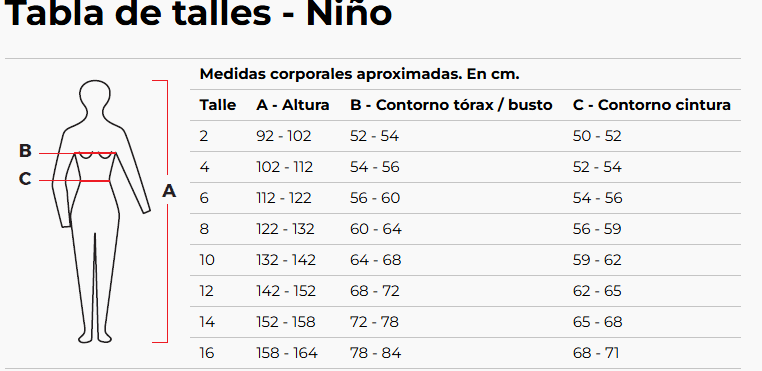Select height value 102 - 112
Screen dimensions: 762x371
[x=284, y=167]
